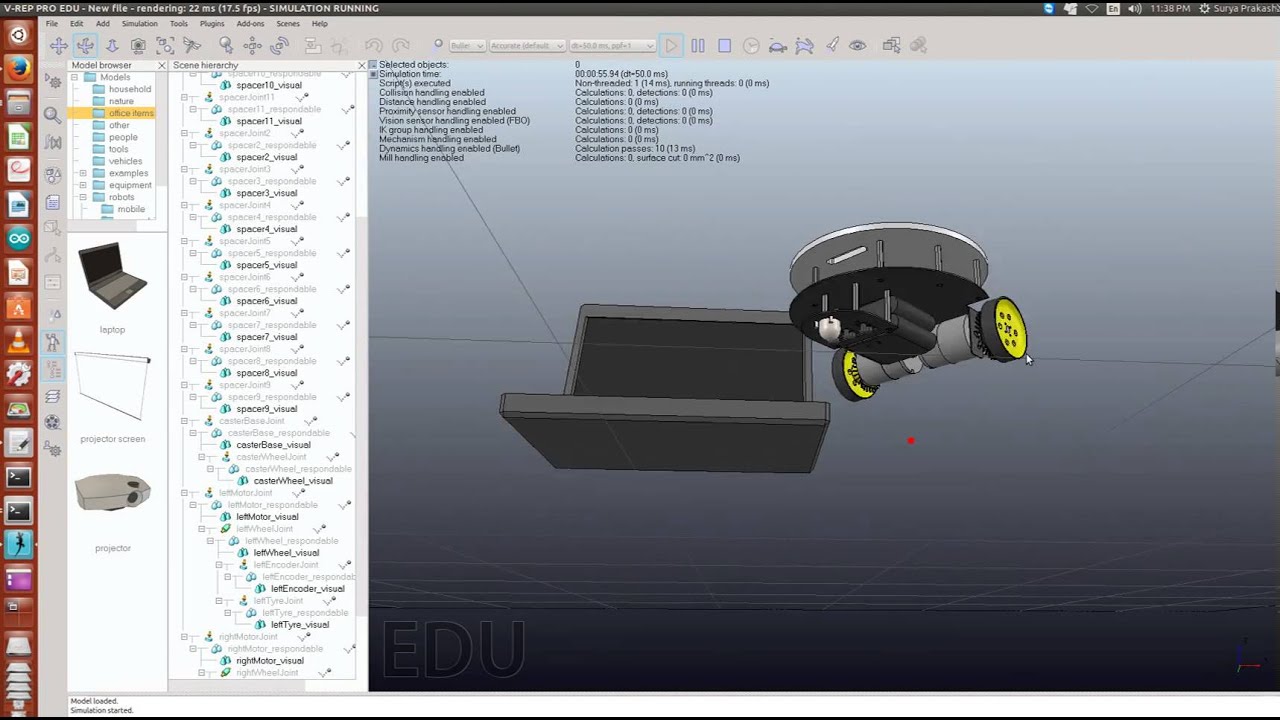The image size is (1280, 720).
Task: Open the Firefox icon in Ubuntu launcher
Action: (x=18, y=69)
